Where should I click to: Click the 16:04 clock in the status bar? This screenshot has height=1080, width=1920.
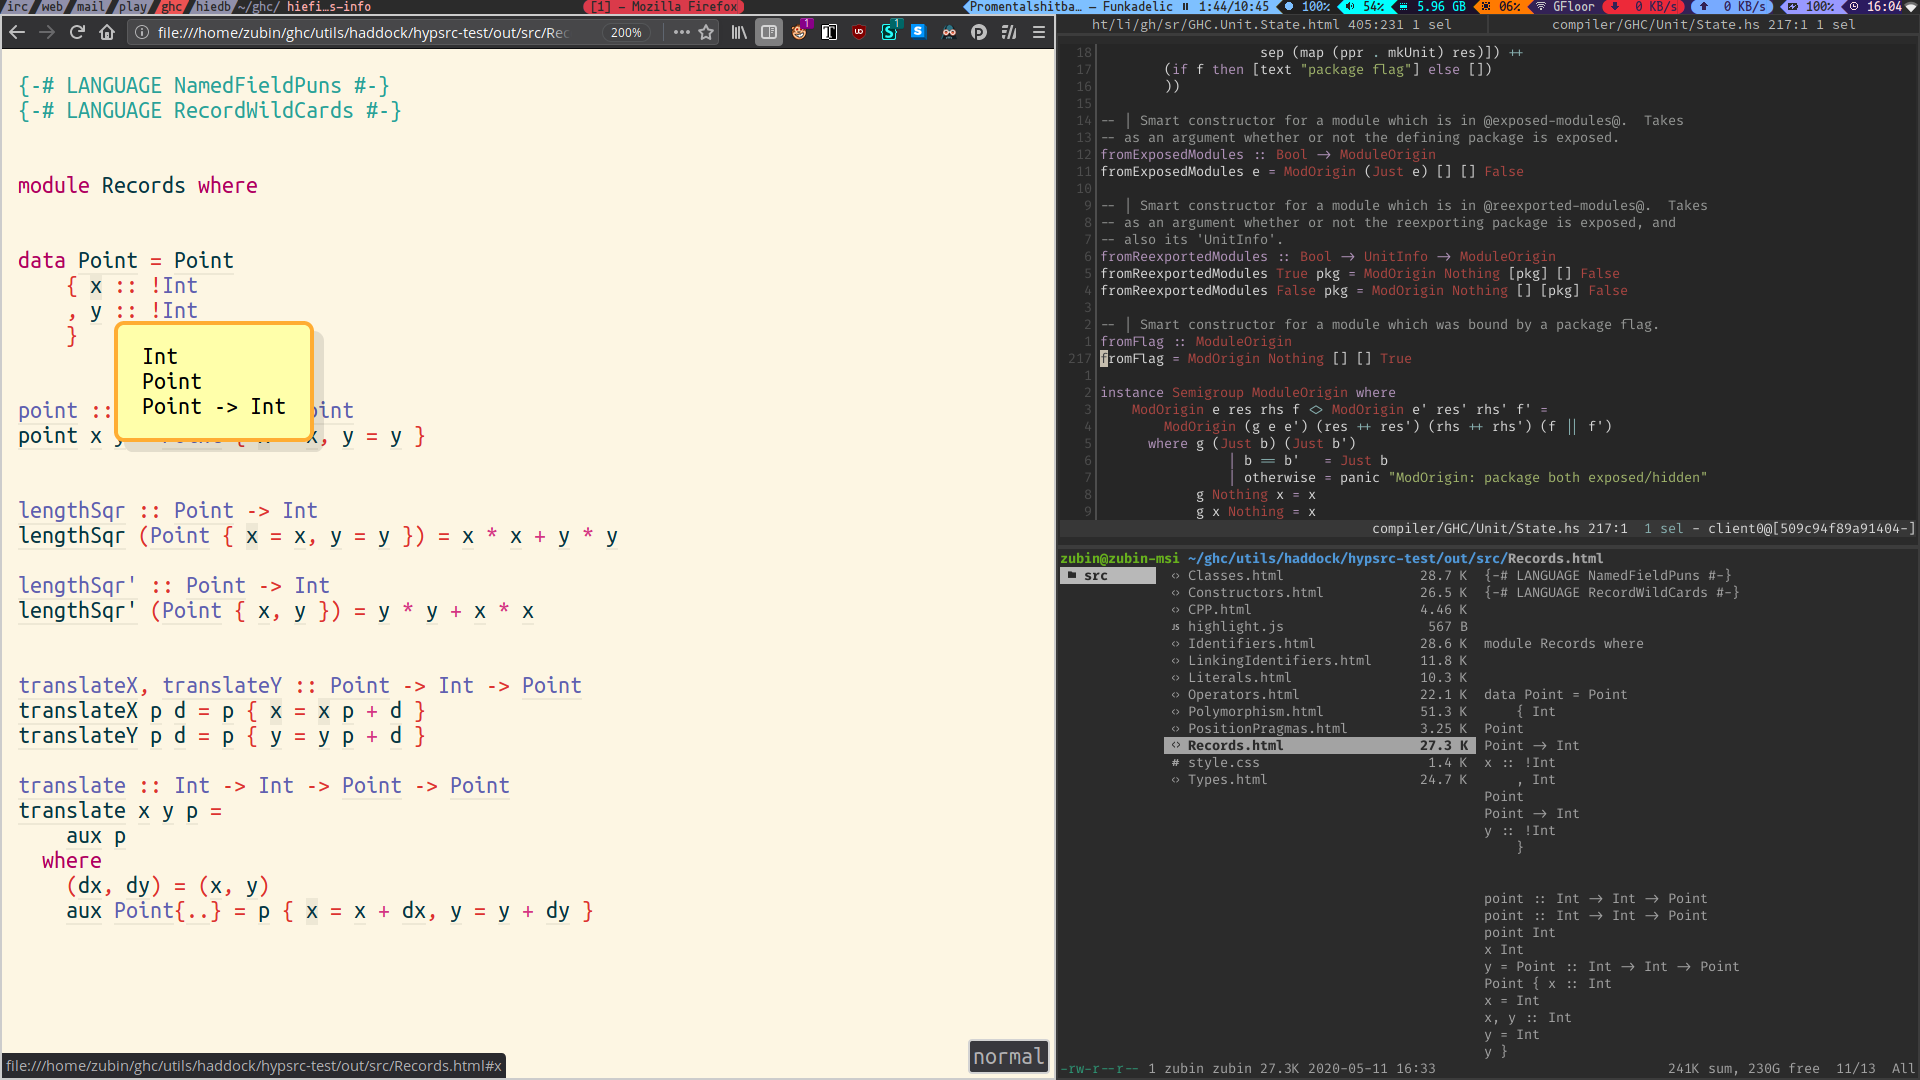pos(1876,6)
